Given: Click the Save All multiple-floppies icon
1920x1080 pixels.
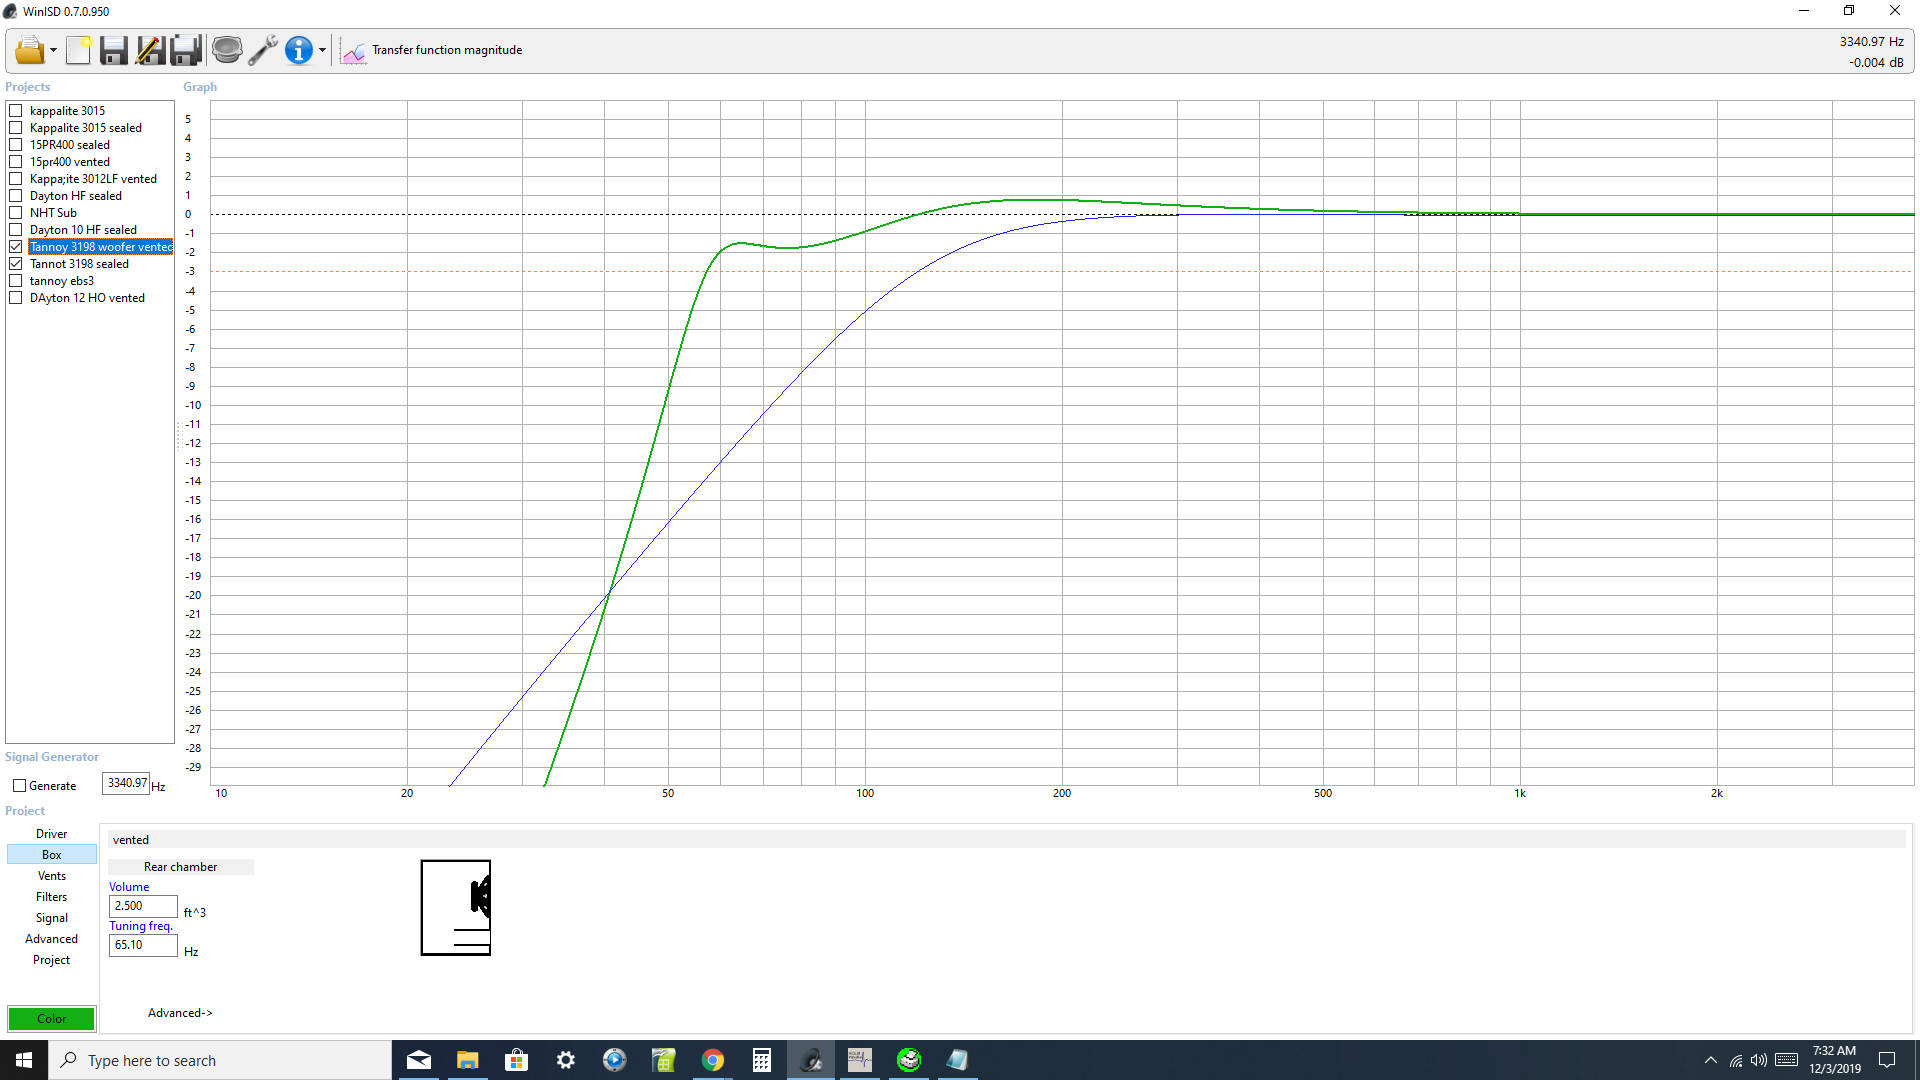Looking at the screenshot, I should coord(186,50).
